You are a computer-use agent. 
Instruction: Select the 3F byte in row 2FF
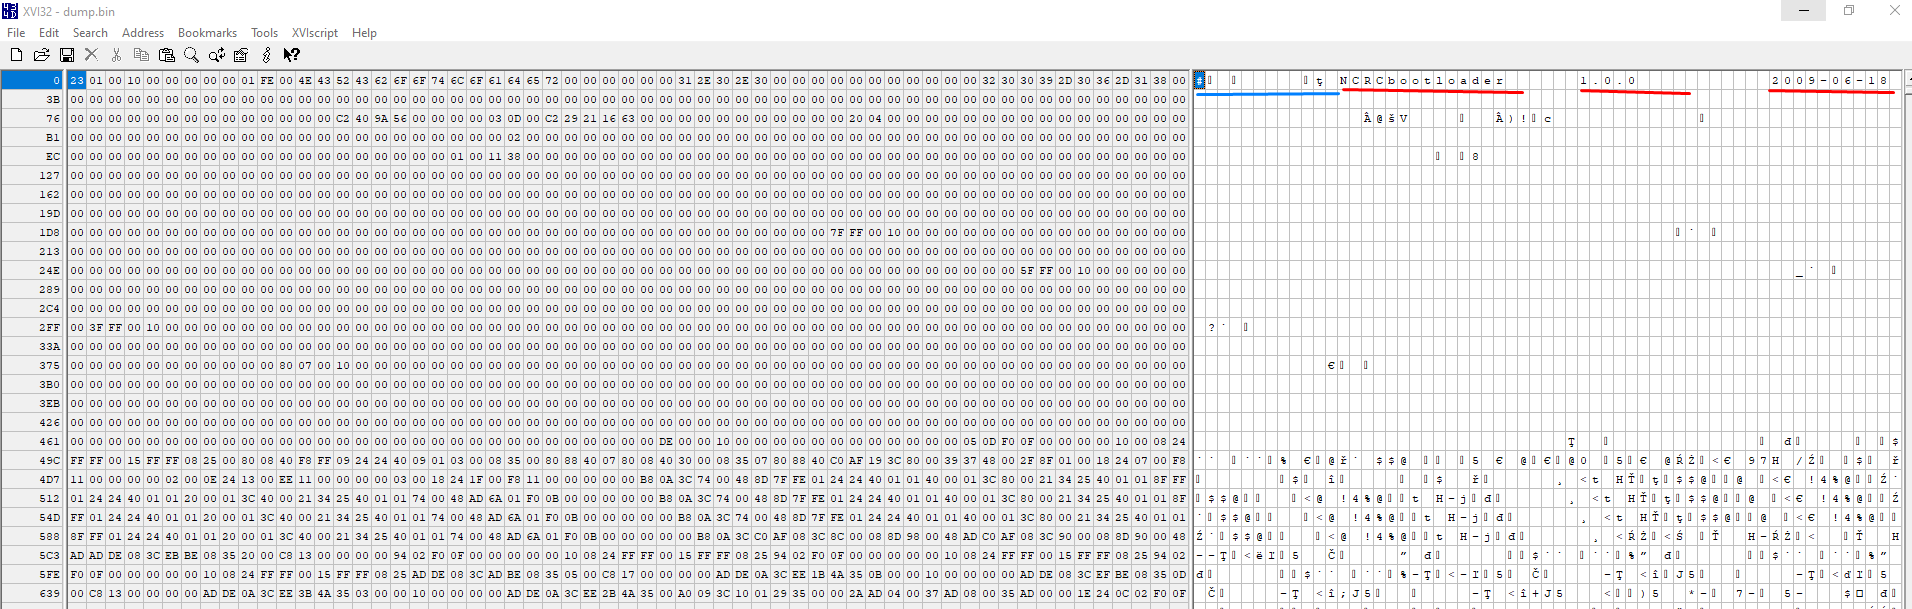pyautogui.click(x=96, y=327)
